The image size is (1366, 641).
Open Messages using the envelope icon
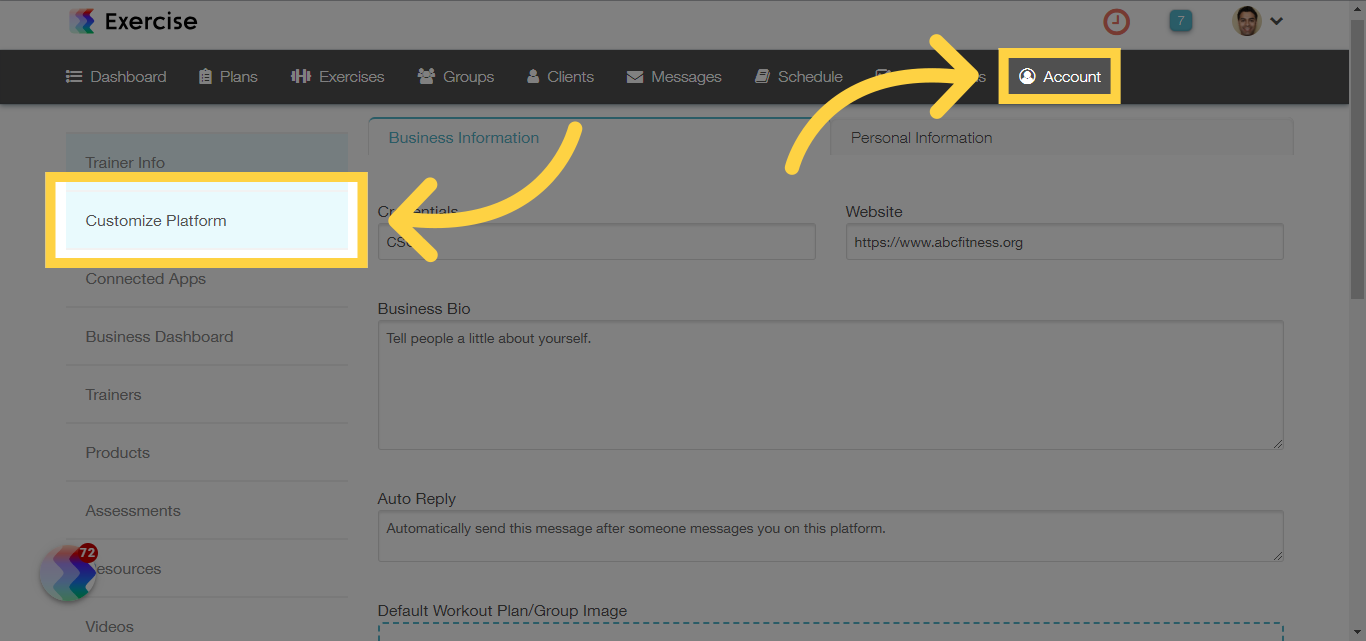(635, 76)
